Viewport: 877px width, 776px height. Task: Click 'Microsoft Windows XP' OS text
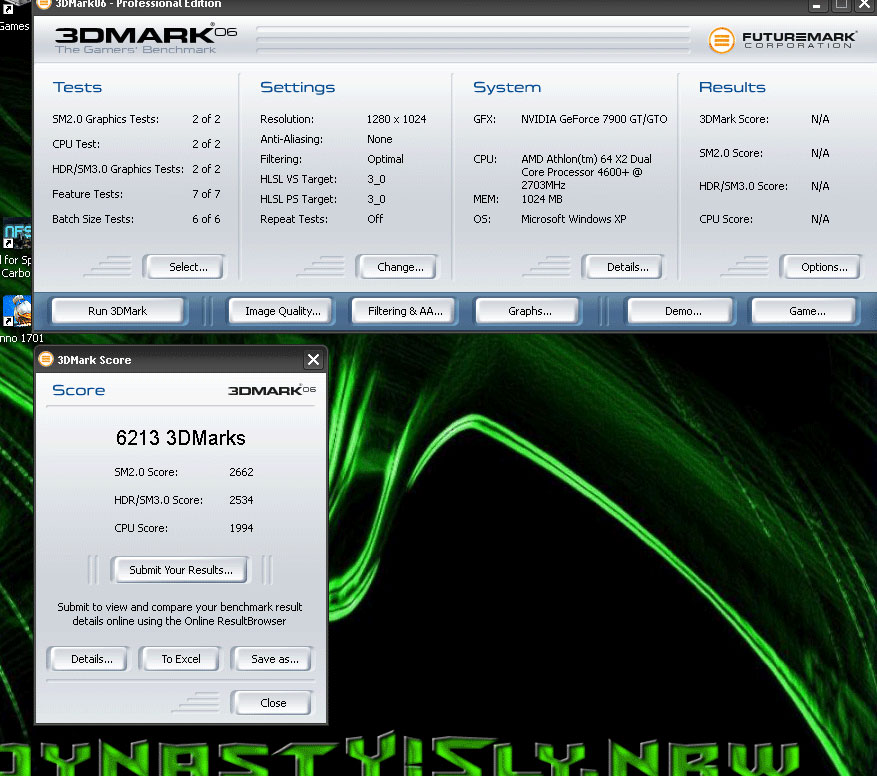573,219
